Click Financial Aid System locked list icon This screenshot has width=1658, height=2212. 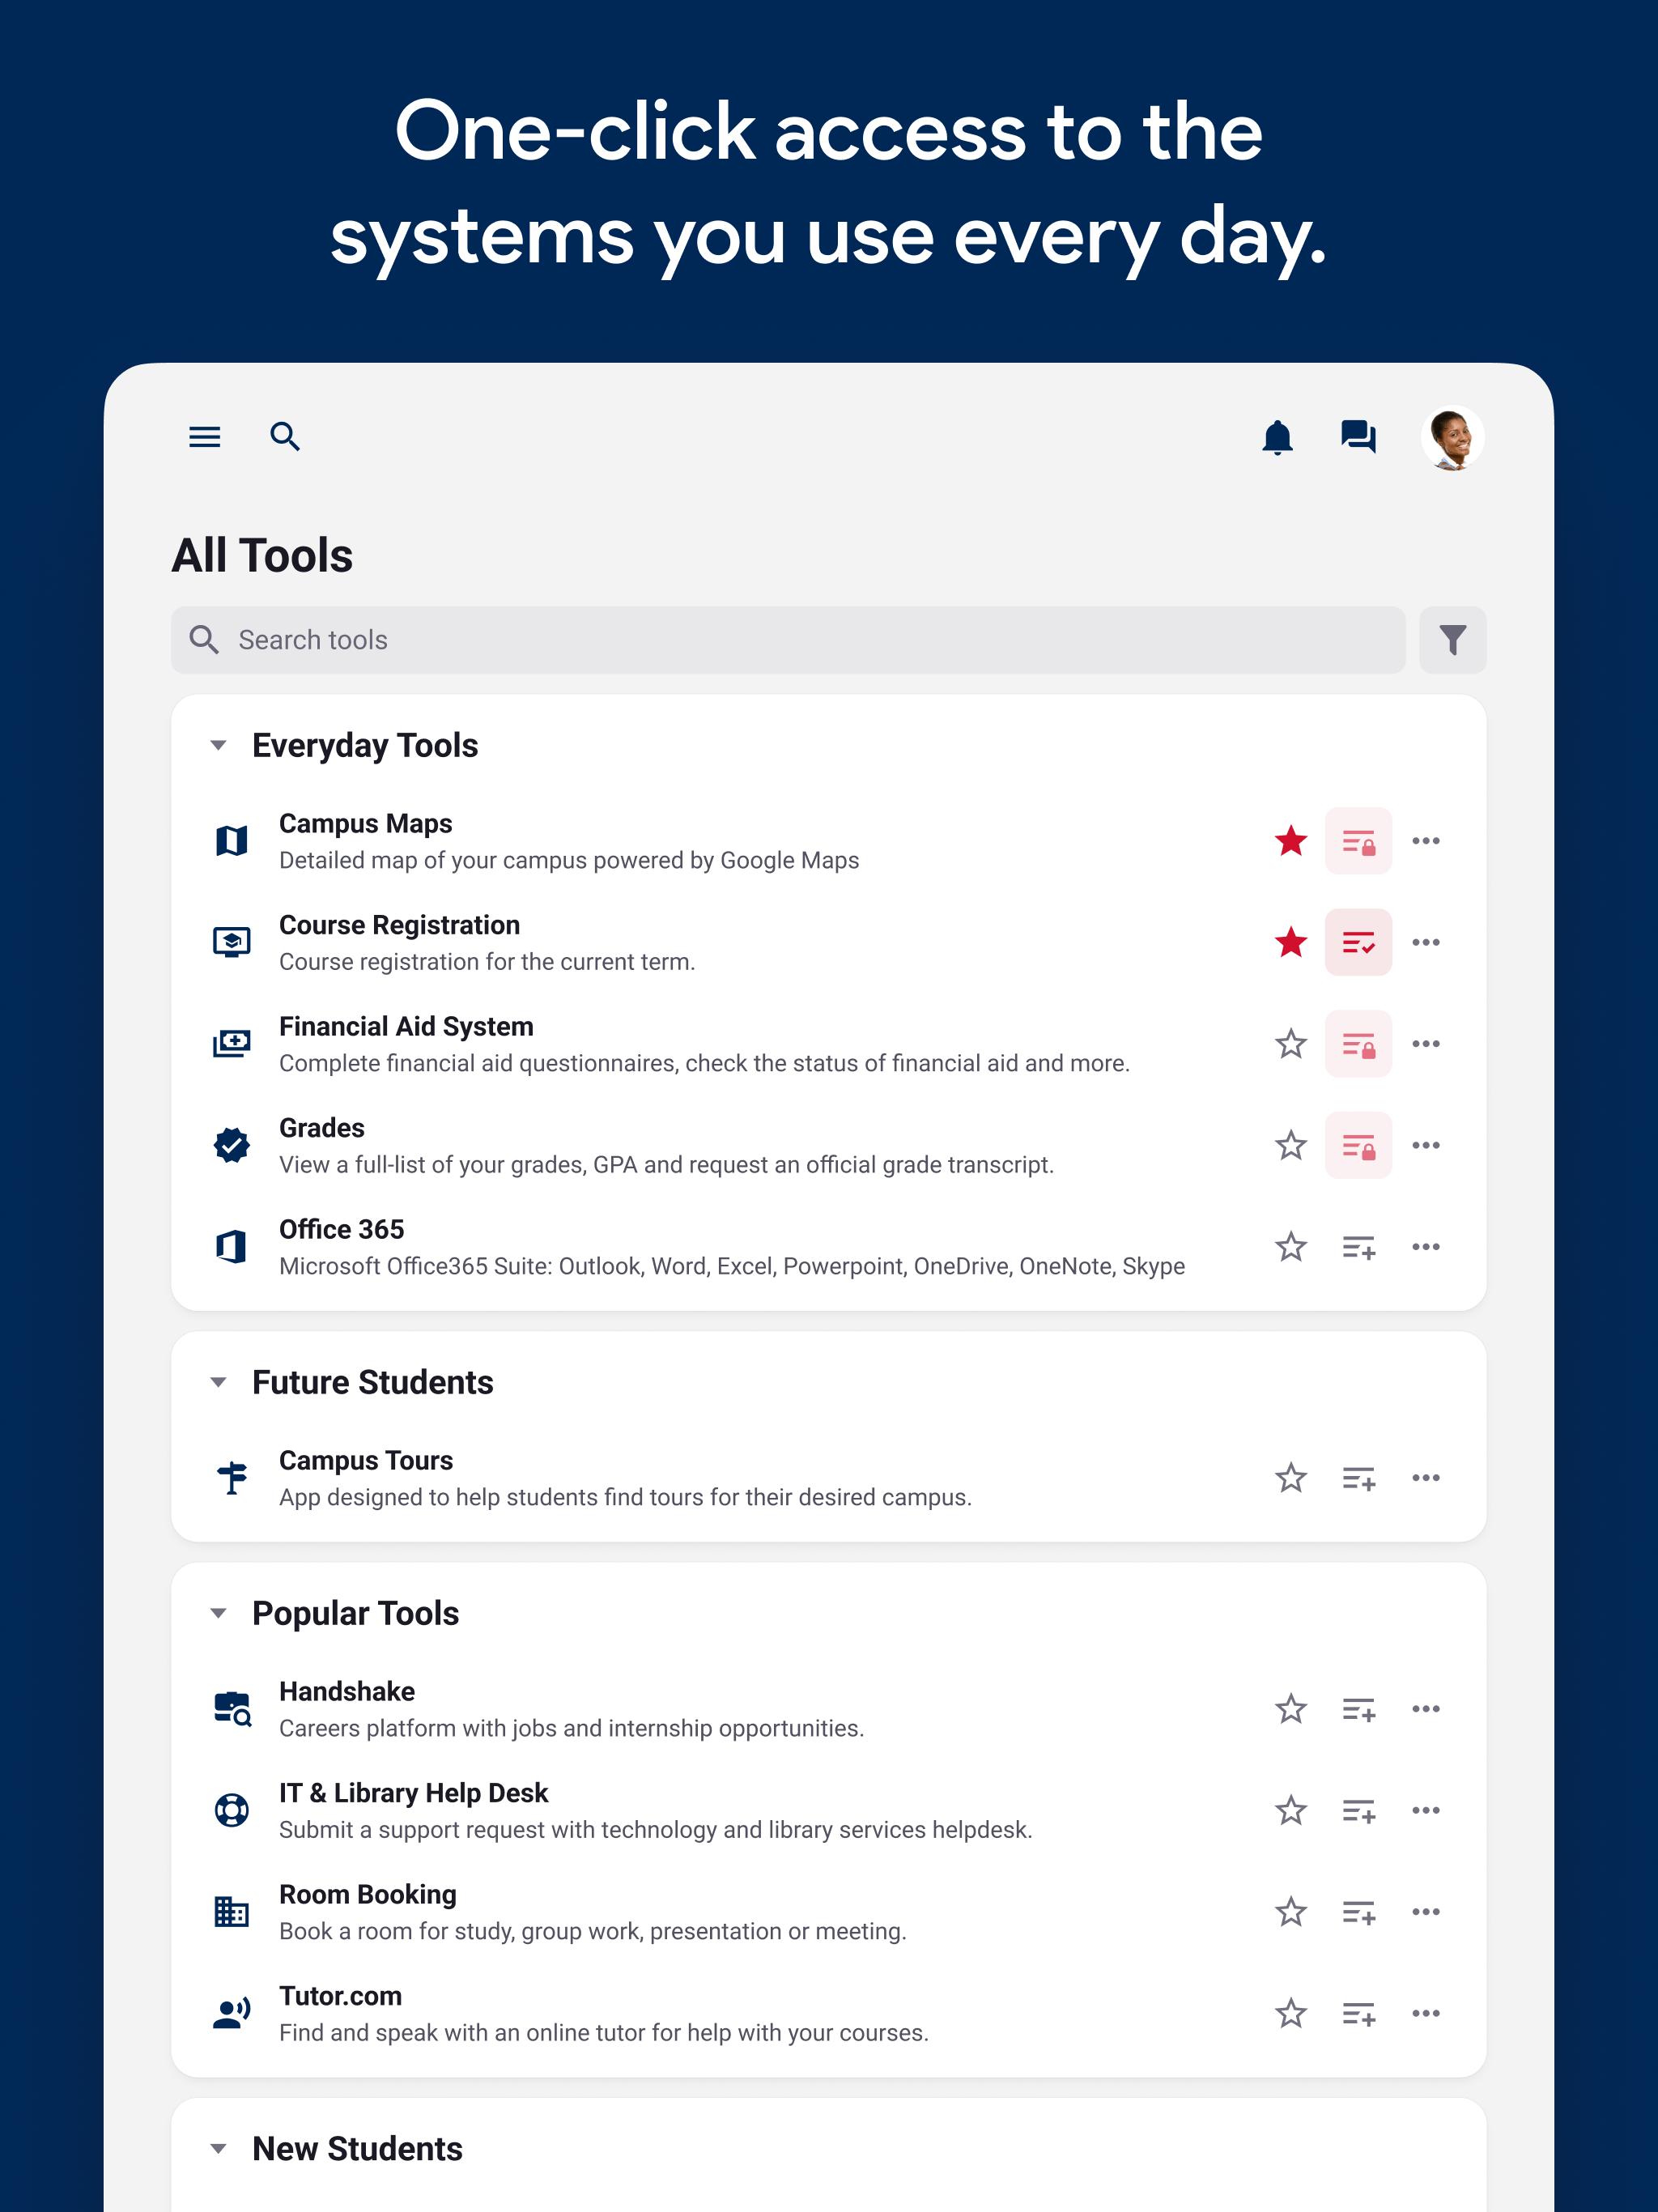pyautogui.click(x=1358, y=1044)
